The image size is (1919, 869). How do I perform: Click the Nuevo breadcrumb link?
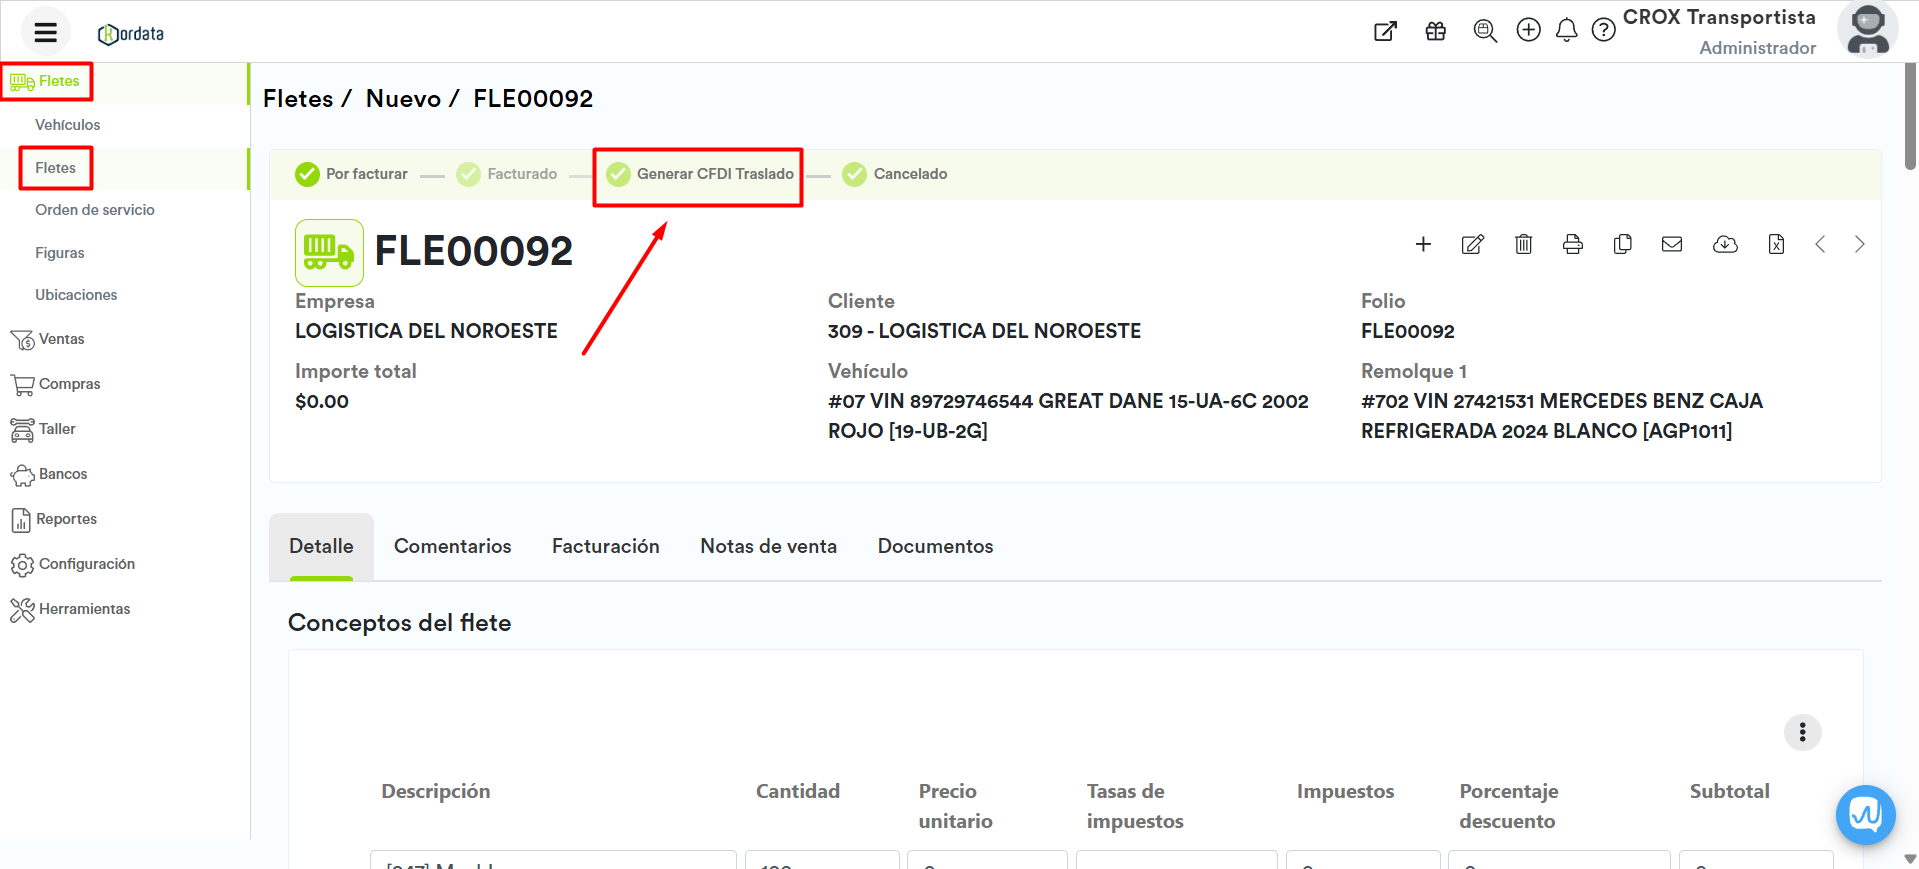(403, 99)
